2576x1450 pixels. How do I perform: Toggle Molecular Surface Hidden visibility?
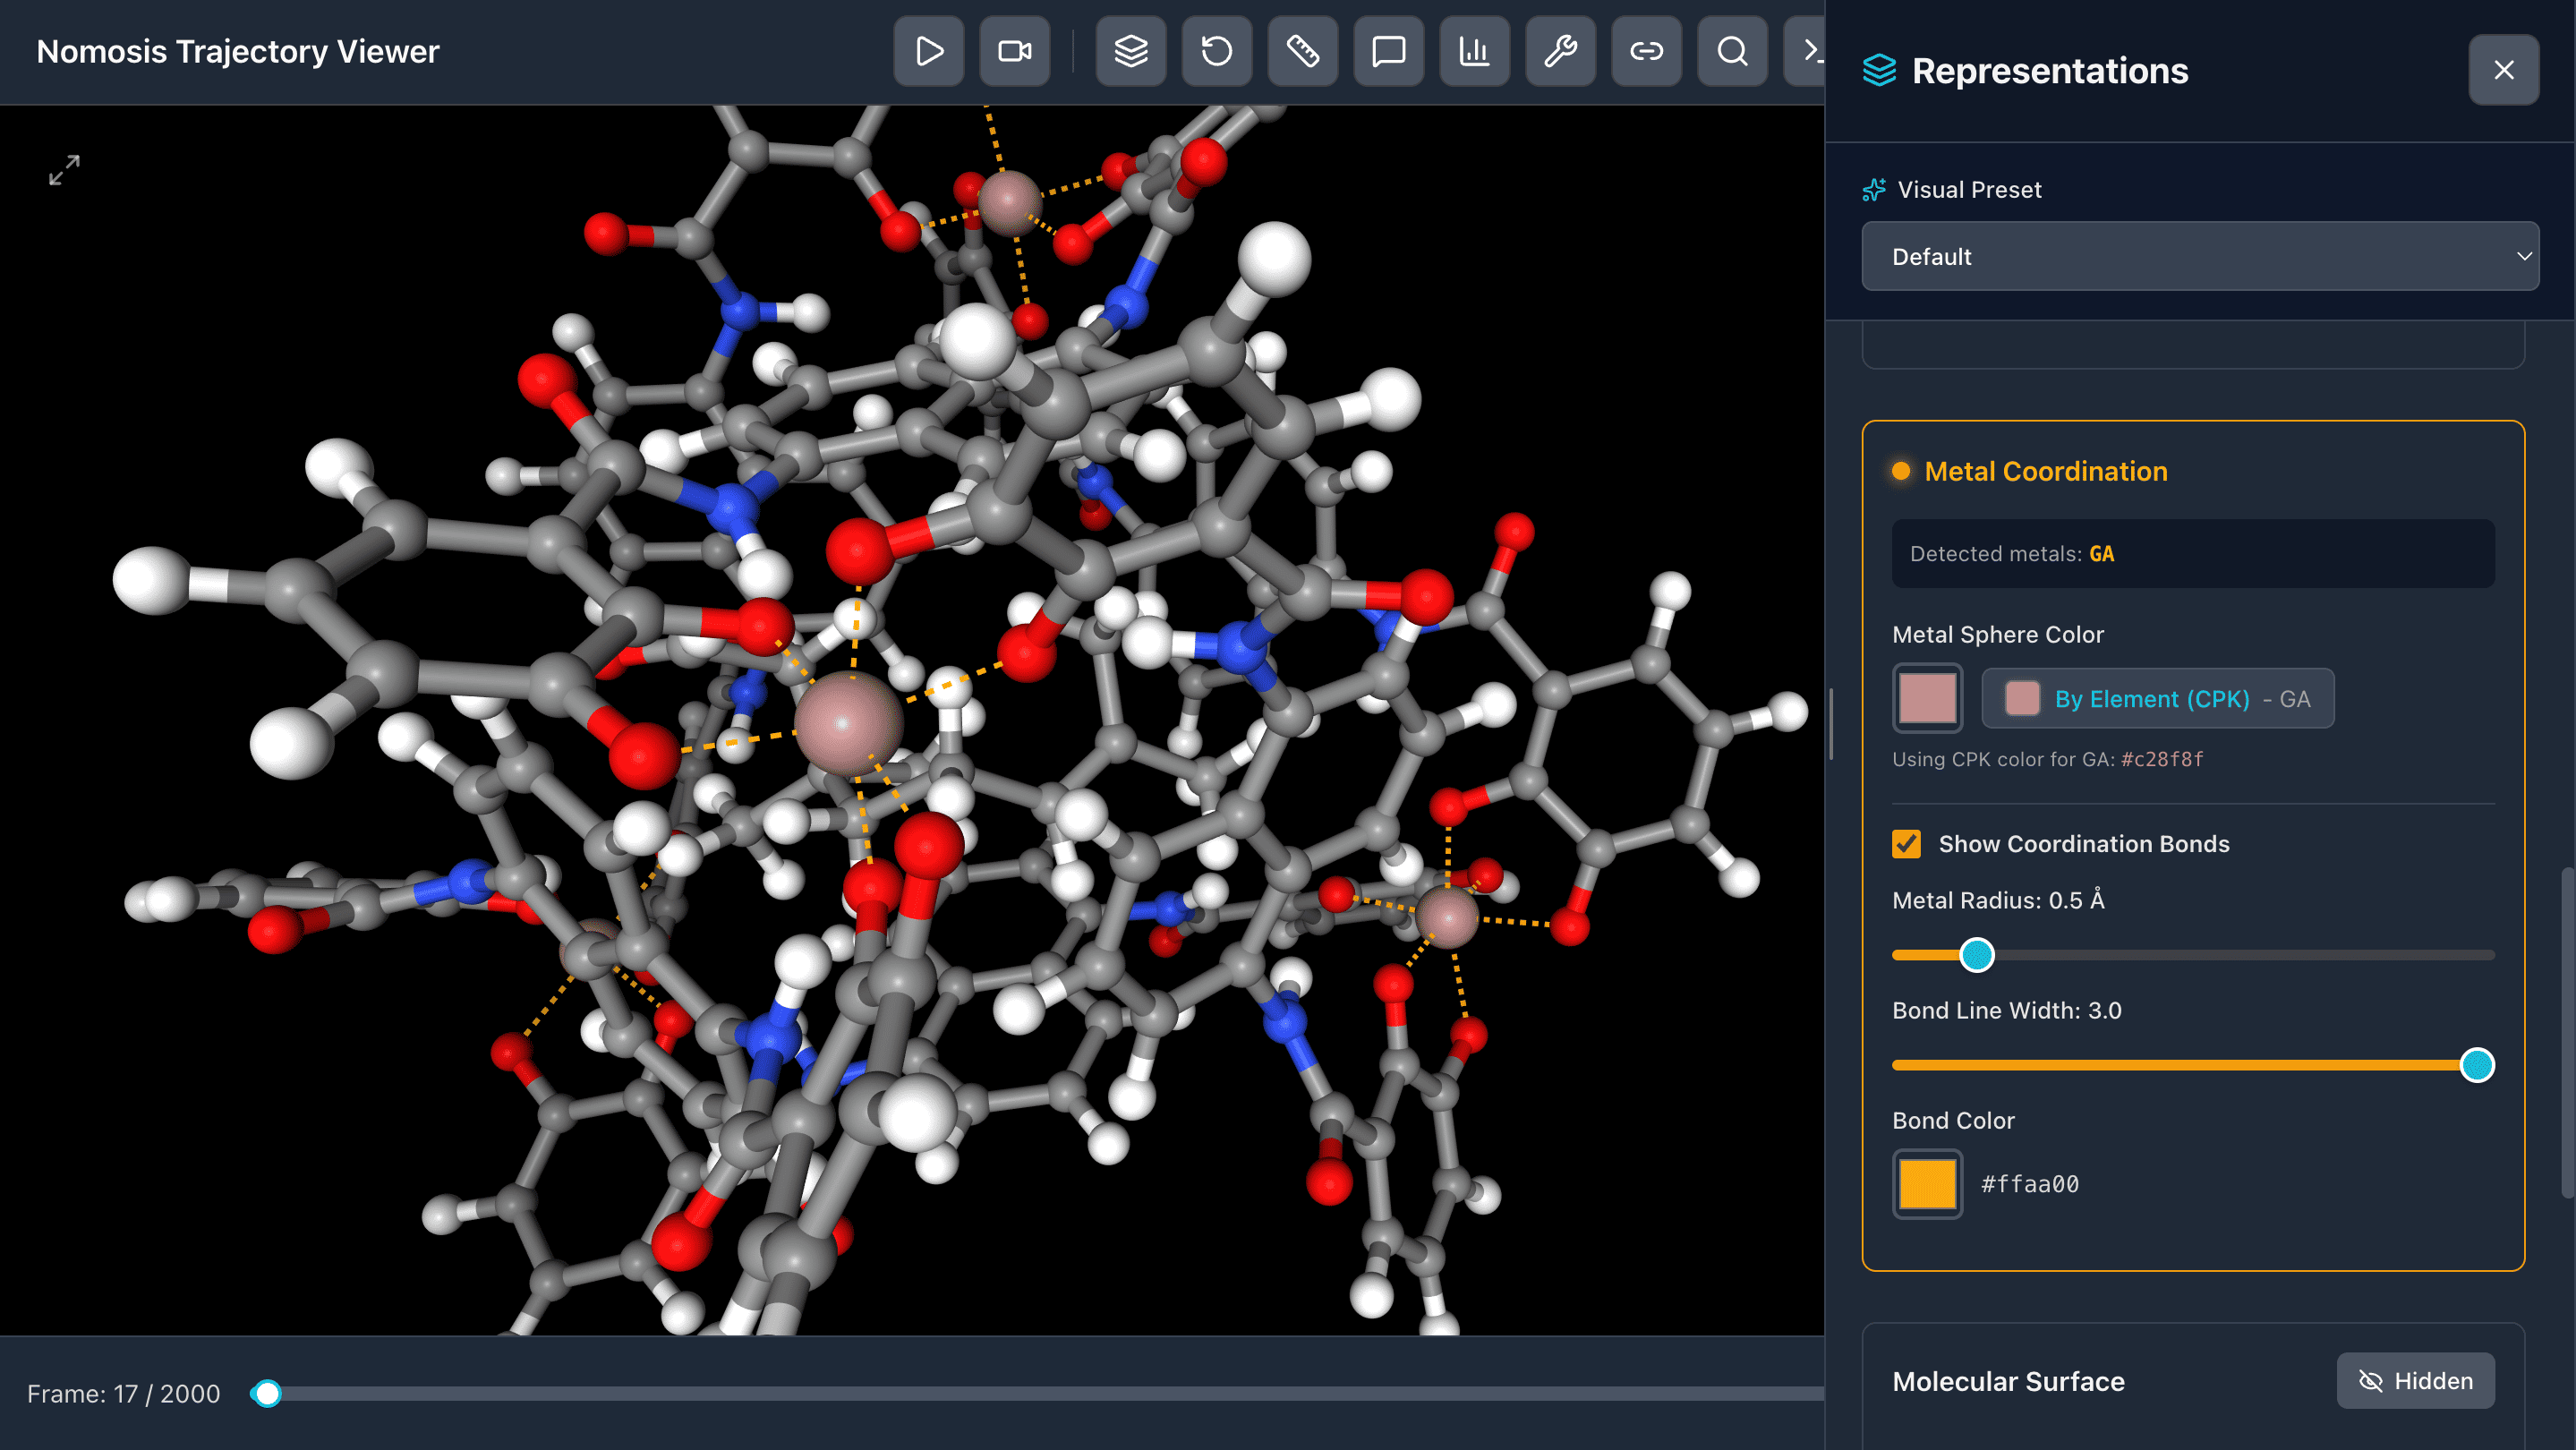click(x=2414, y=1381)
